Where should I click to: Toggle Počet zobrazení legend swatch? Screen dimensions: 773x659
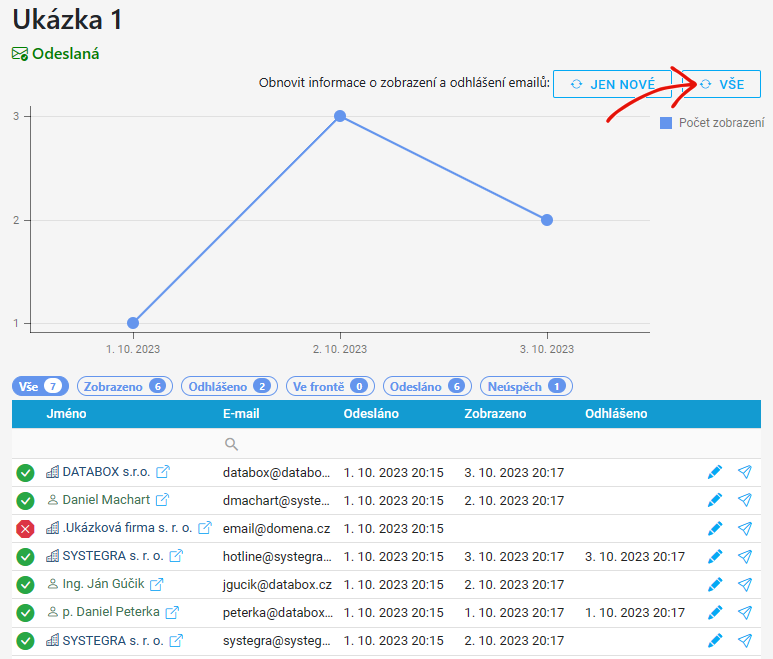pos(666,123)
